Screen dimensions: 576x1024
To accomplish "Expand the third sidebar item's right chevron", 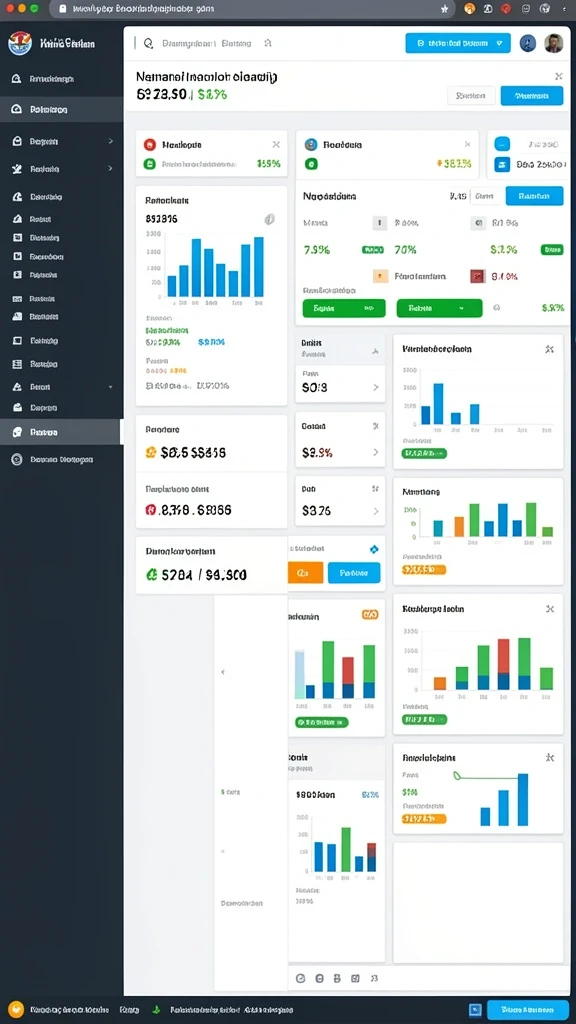I will [110, 141].
